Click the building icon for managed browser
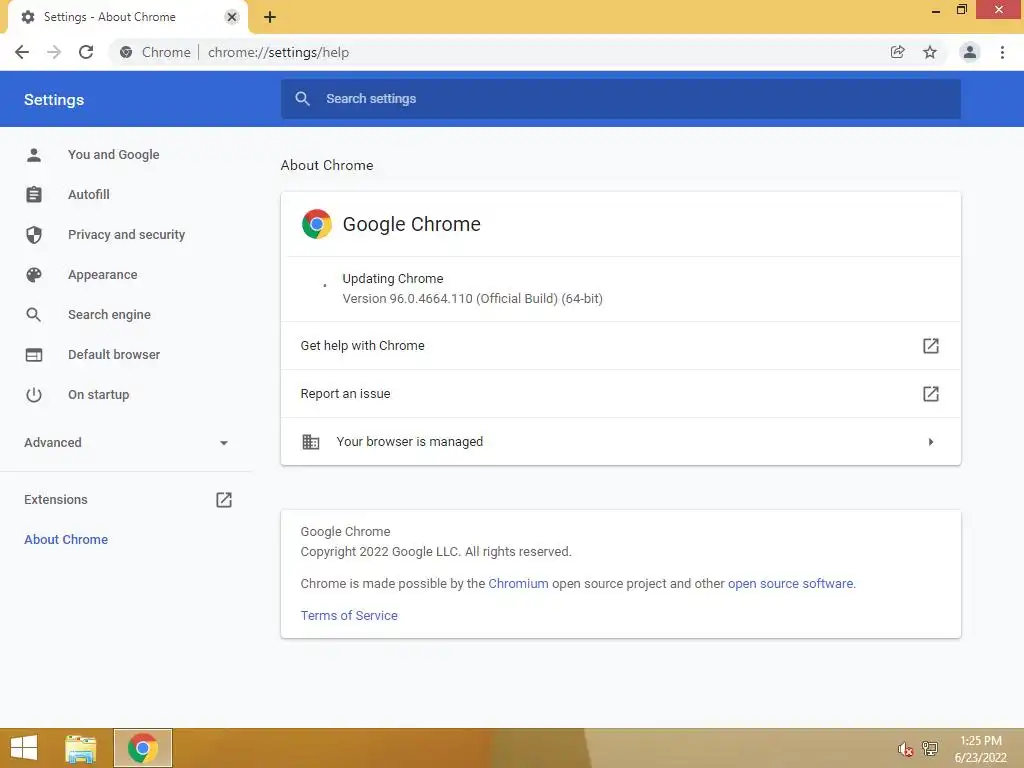The width and height of the screenshot is (1024, 768). 311,441
